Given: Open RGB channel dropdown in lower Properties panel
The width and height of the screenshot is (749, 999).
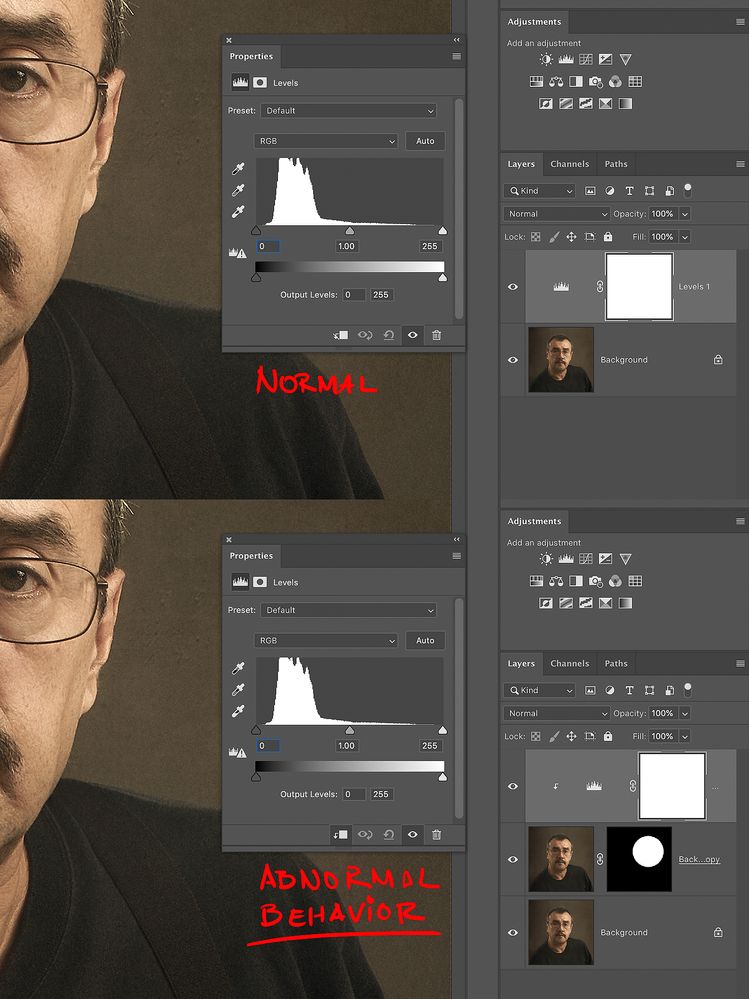Looking at the screenshot, I should pos(325,640).
